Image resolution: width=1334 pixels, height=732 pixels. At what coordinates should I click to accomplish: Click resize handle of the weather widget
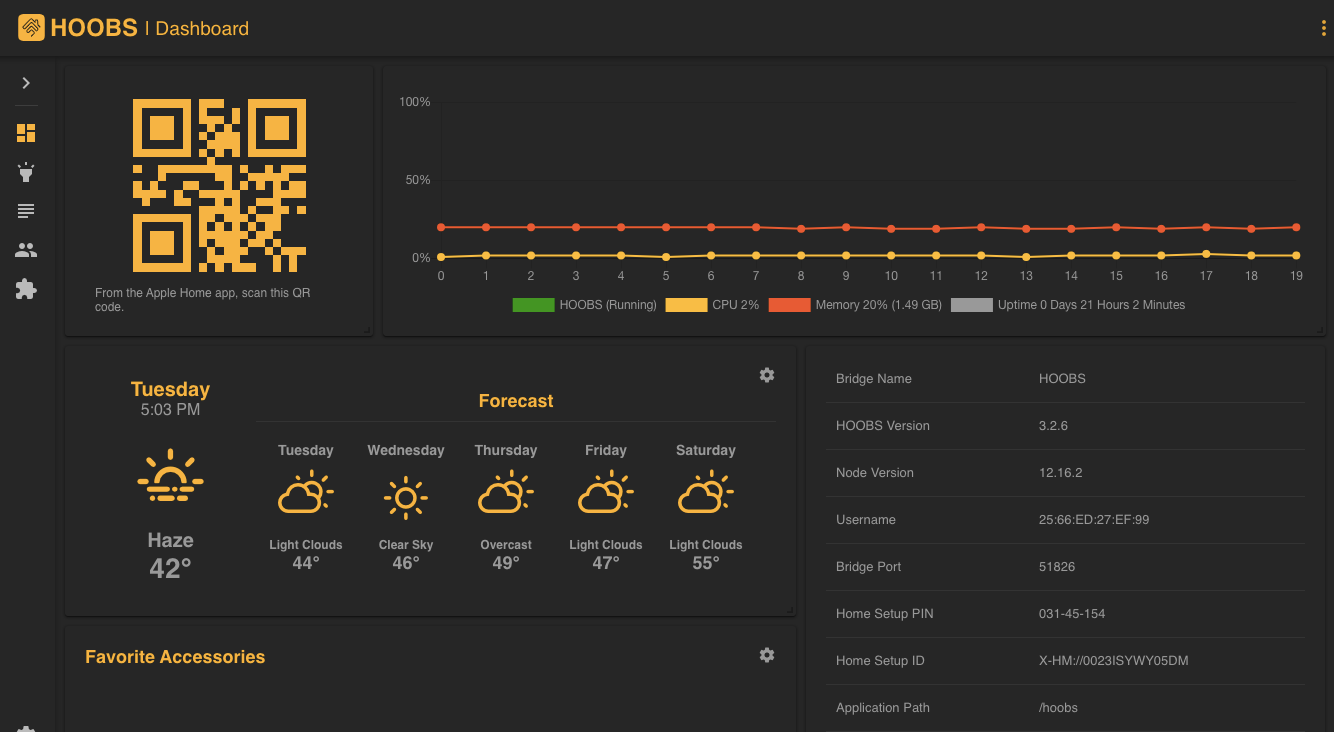click(x=790, y=610)
